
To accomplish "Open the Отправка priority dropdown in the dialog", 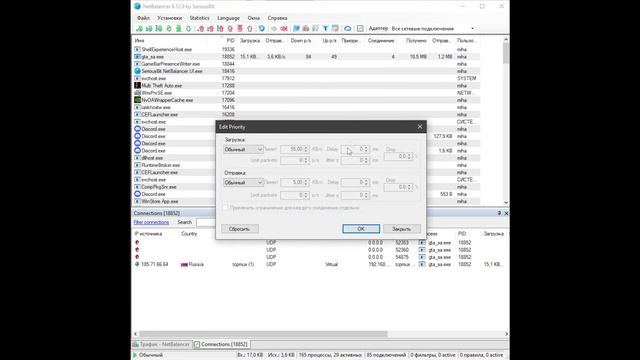I will coord(243,182).
